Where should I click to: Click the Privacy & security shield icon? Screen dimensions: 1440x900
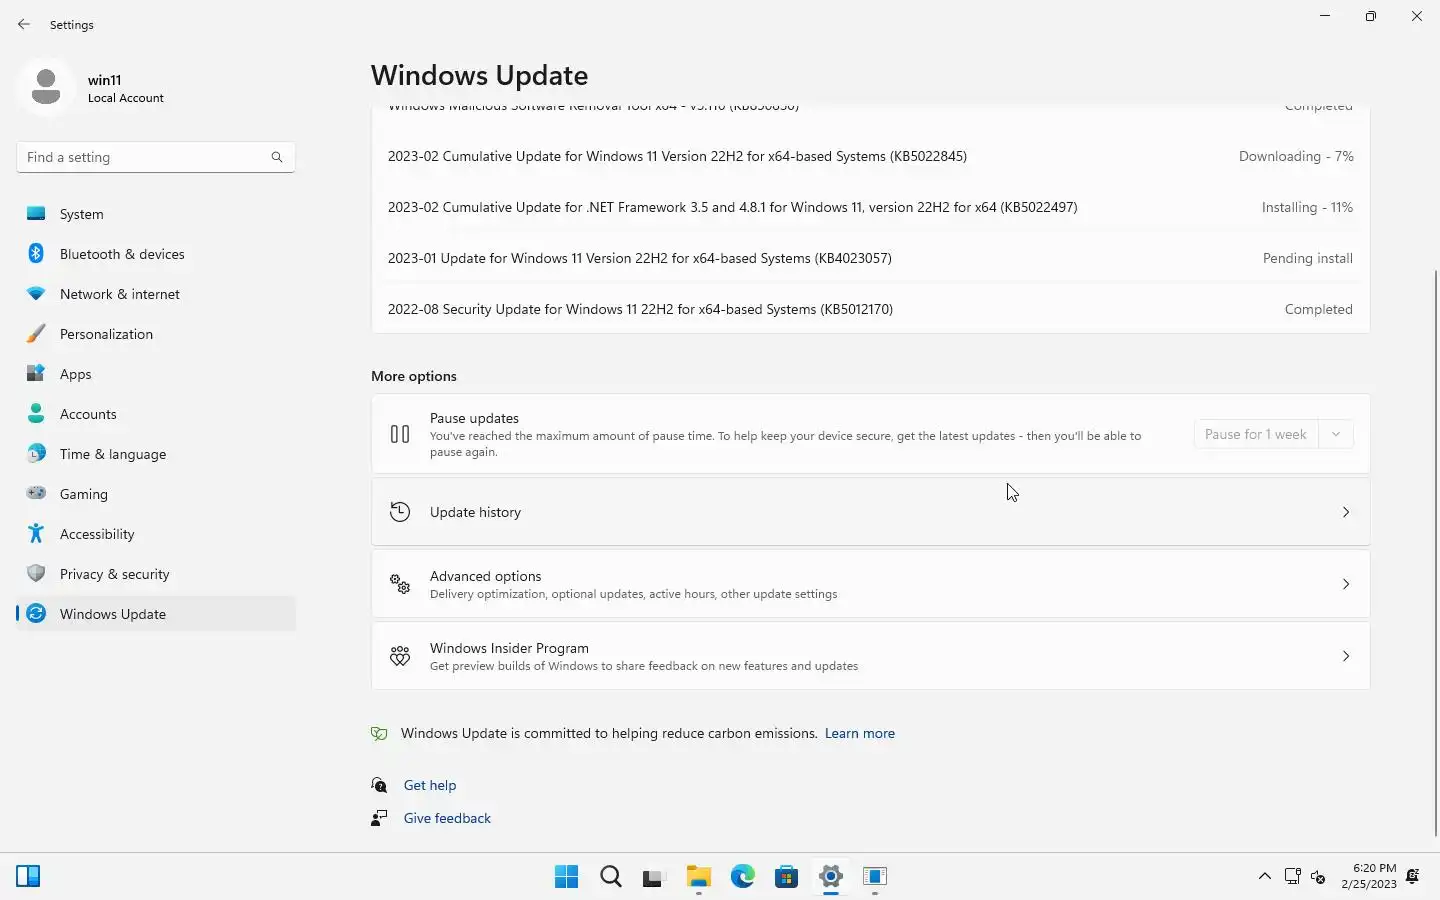click(x=36, y=574)
